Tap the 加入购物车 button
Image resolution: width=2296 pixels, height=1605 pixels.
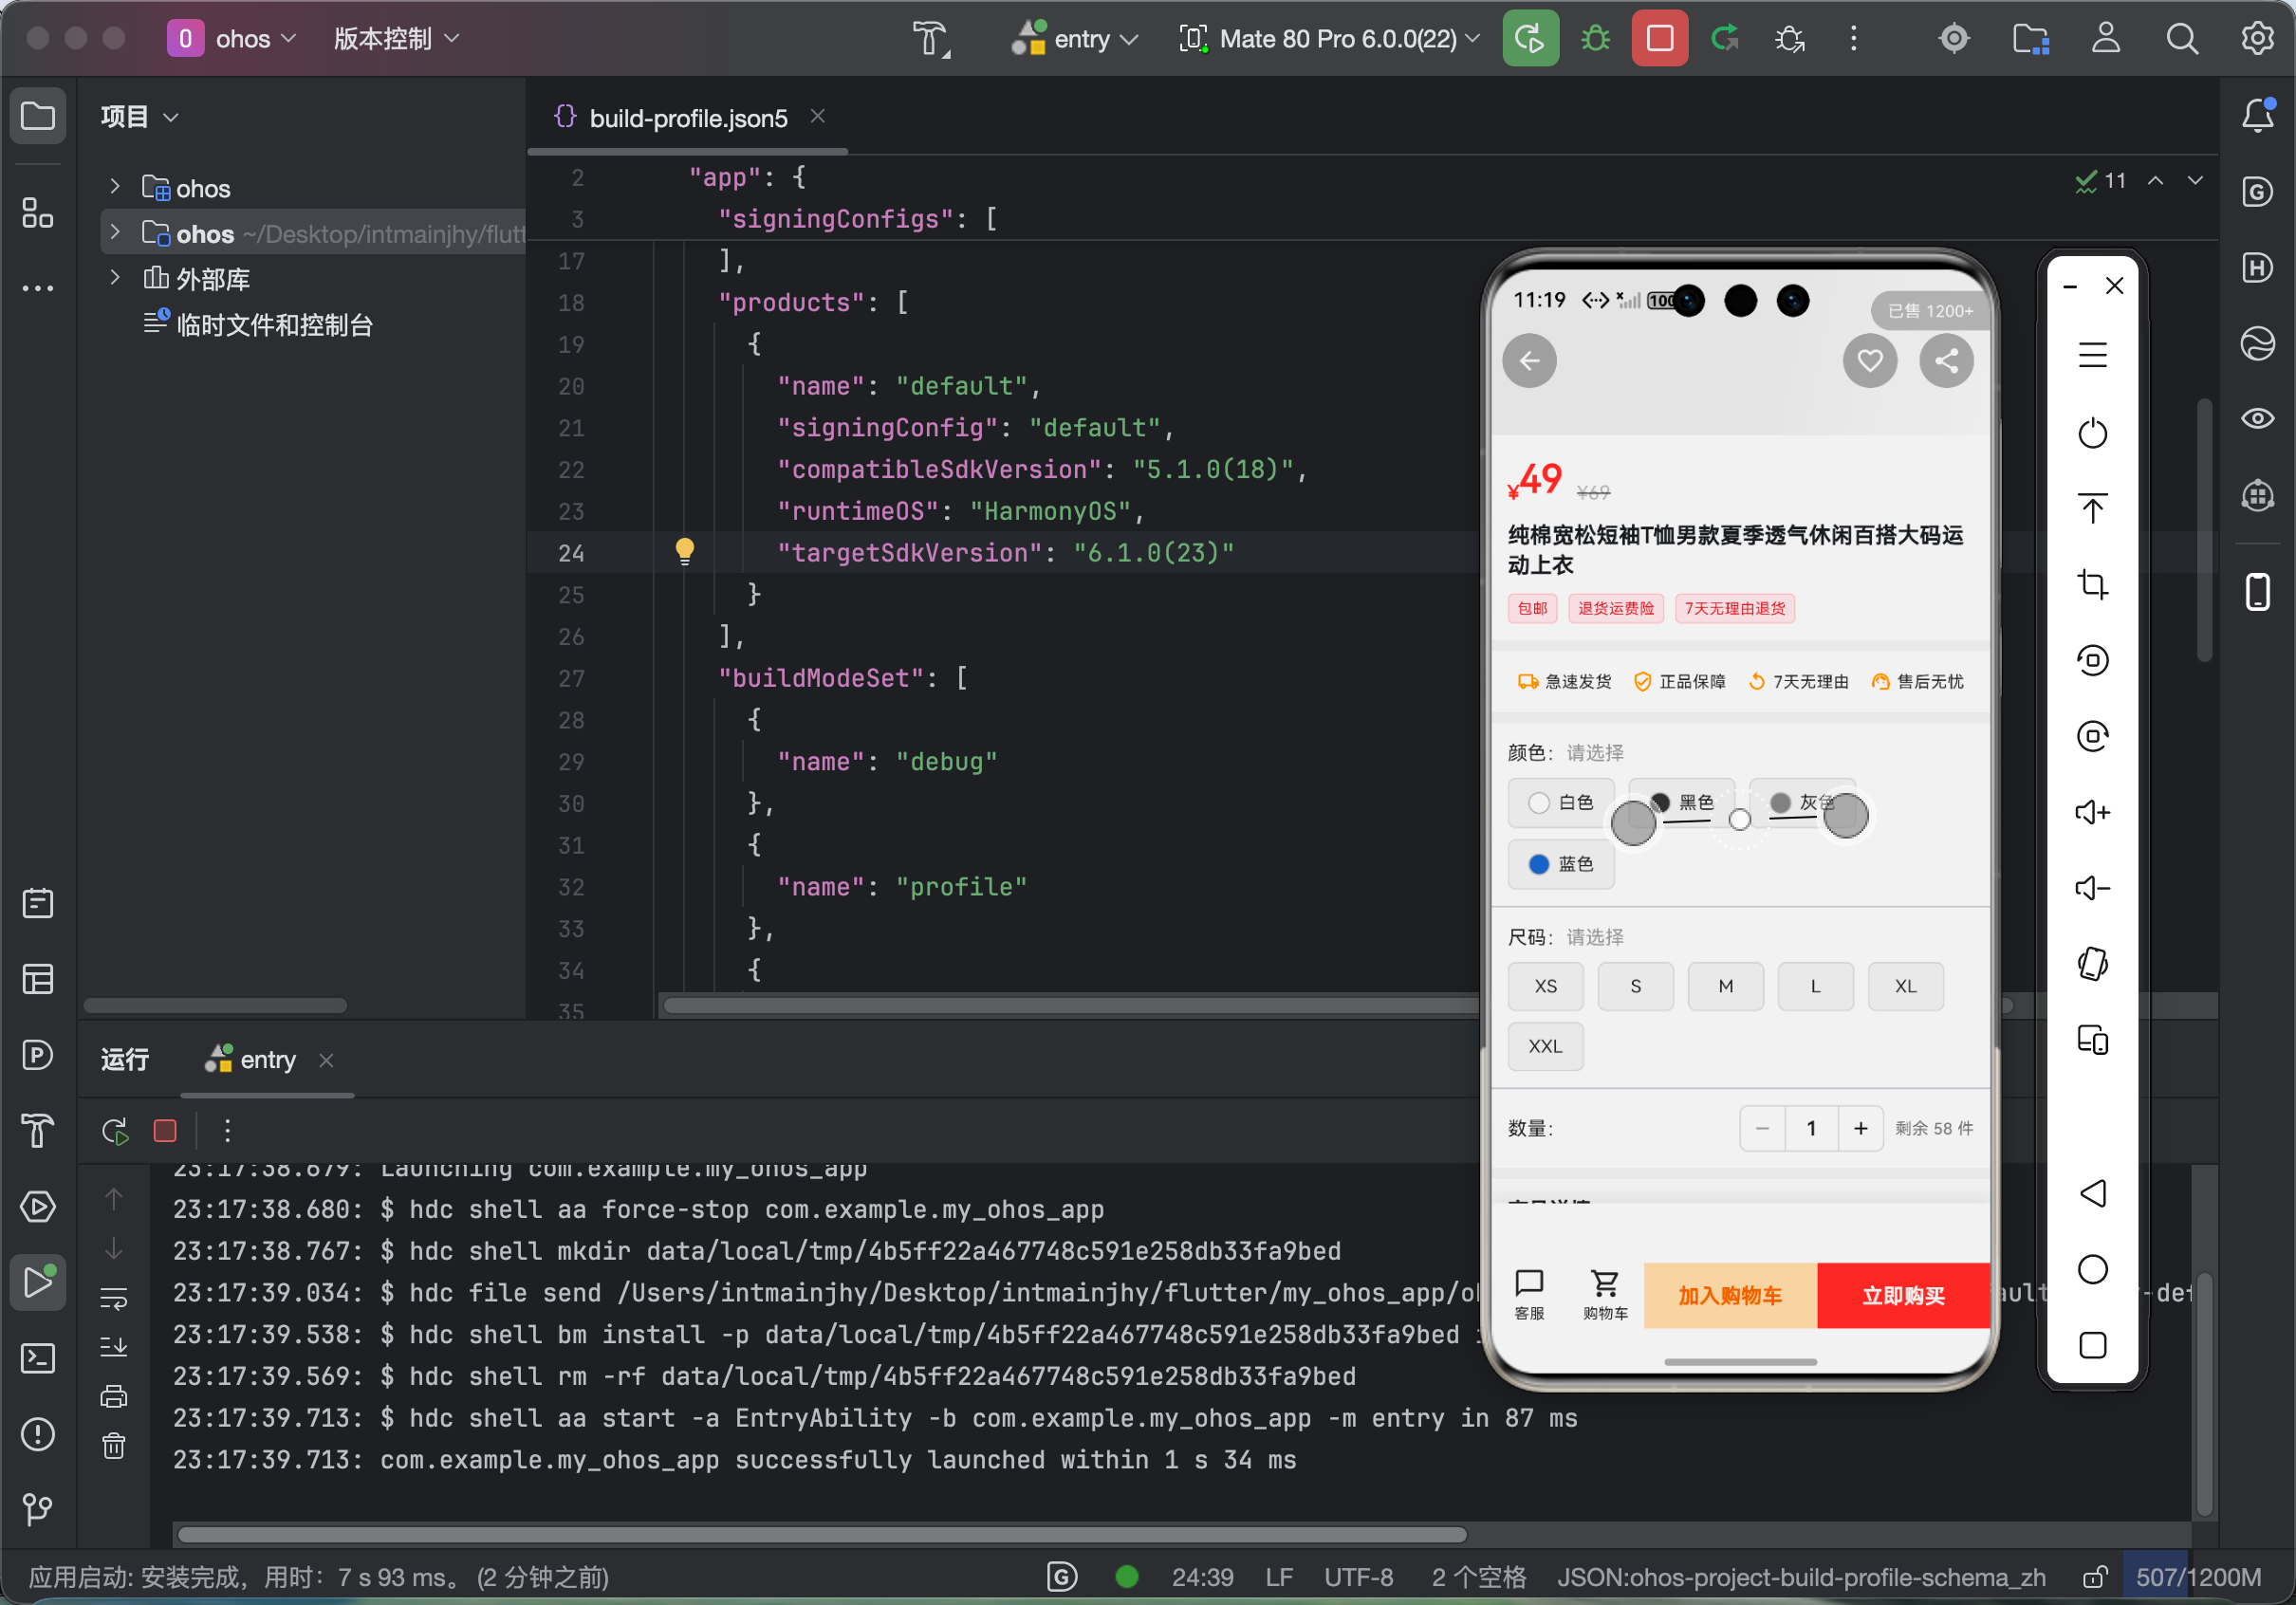click(1729, 1295)
